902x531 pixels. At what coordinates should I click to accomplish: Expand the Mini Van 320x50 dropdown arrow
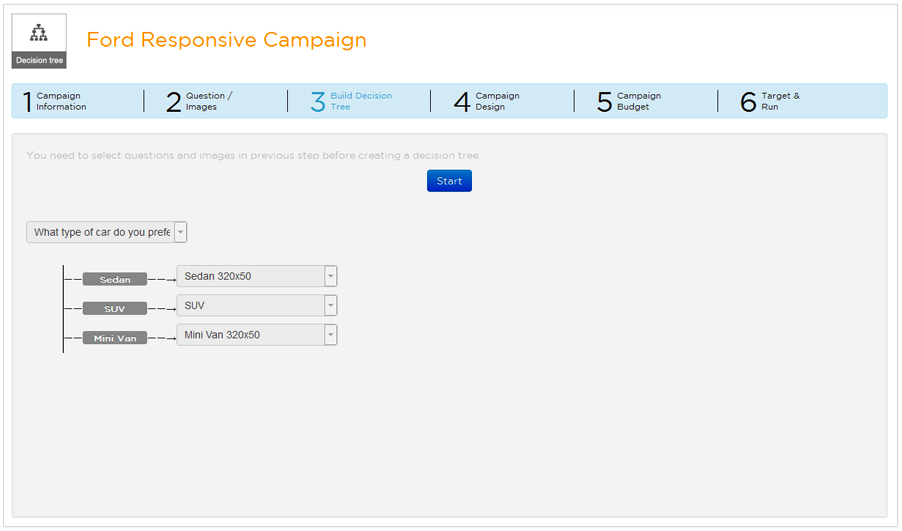pyautogui.click(x=331, y=335)
